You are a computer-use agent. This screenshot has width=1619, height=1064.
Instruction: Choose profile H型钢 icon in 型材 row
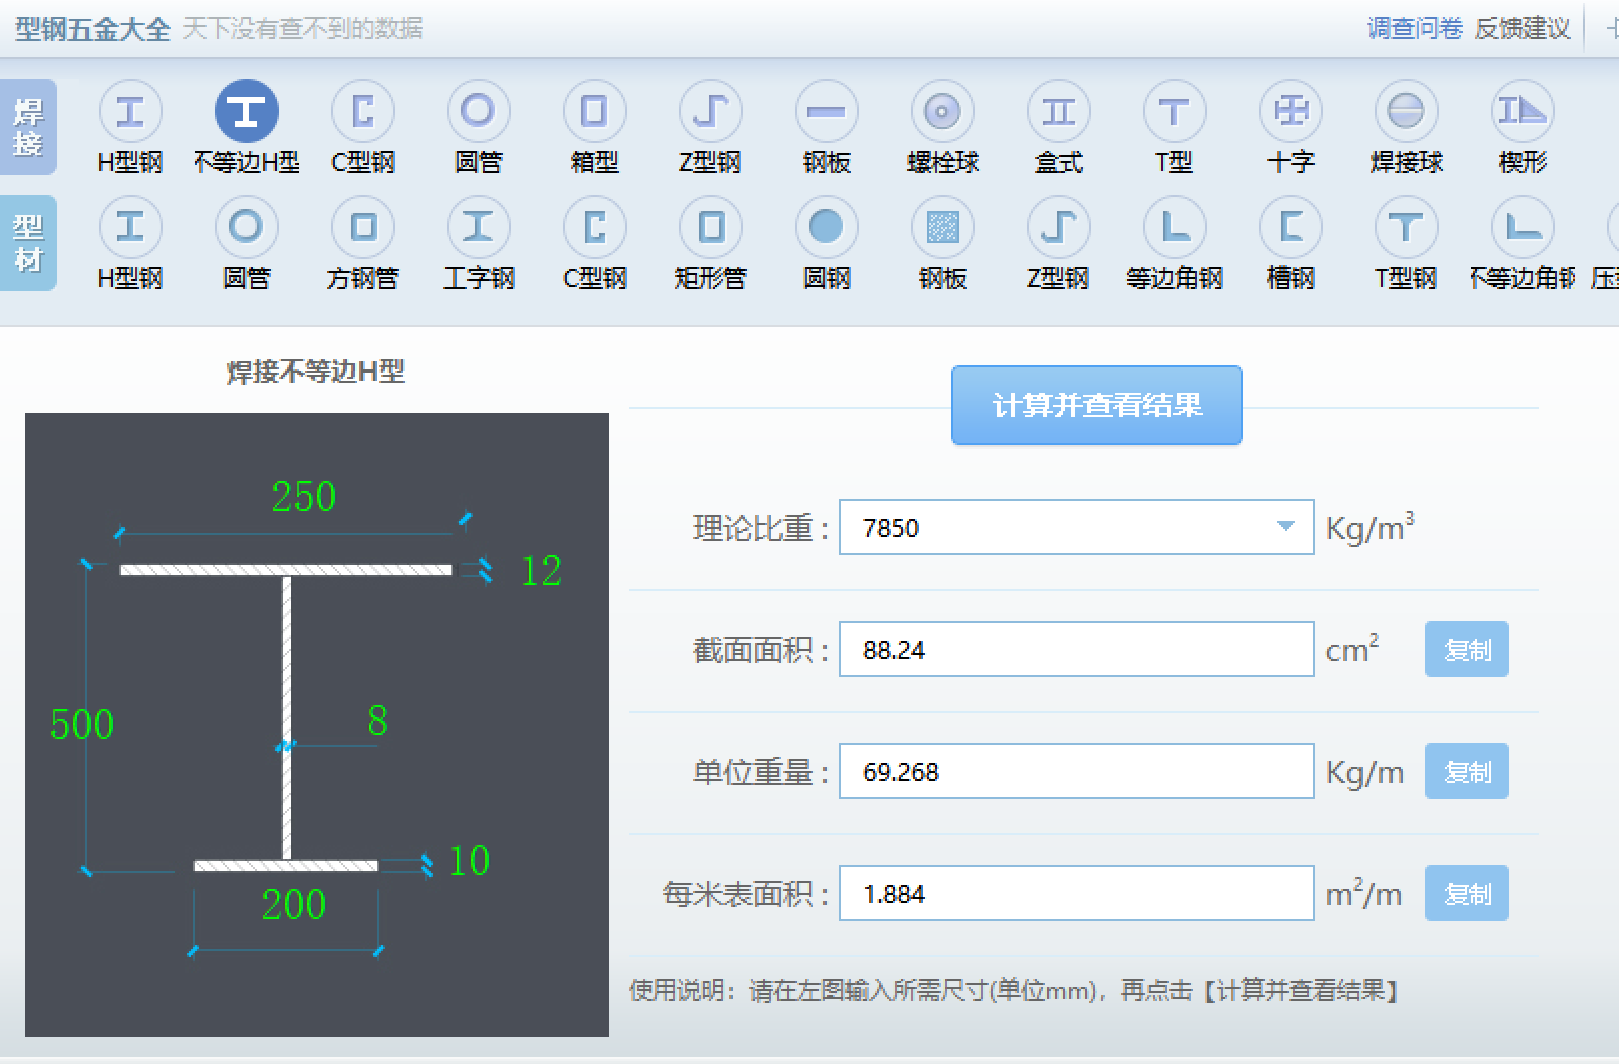(130, 227)
